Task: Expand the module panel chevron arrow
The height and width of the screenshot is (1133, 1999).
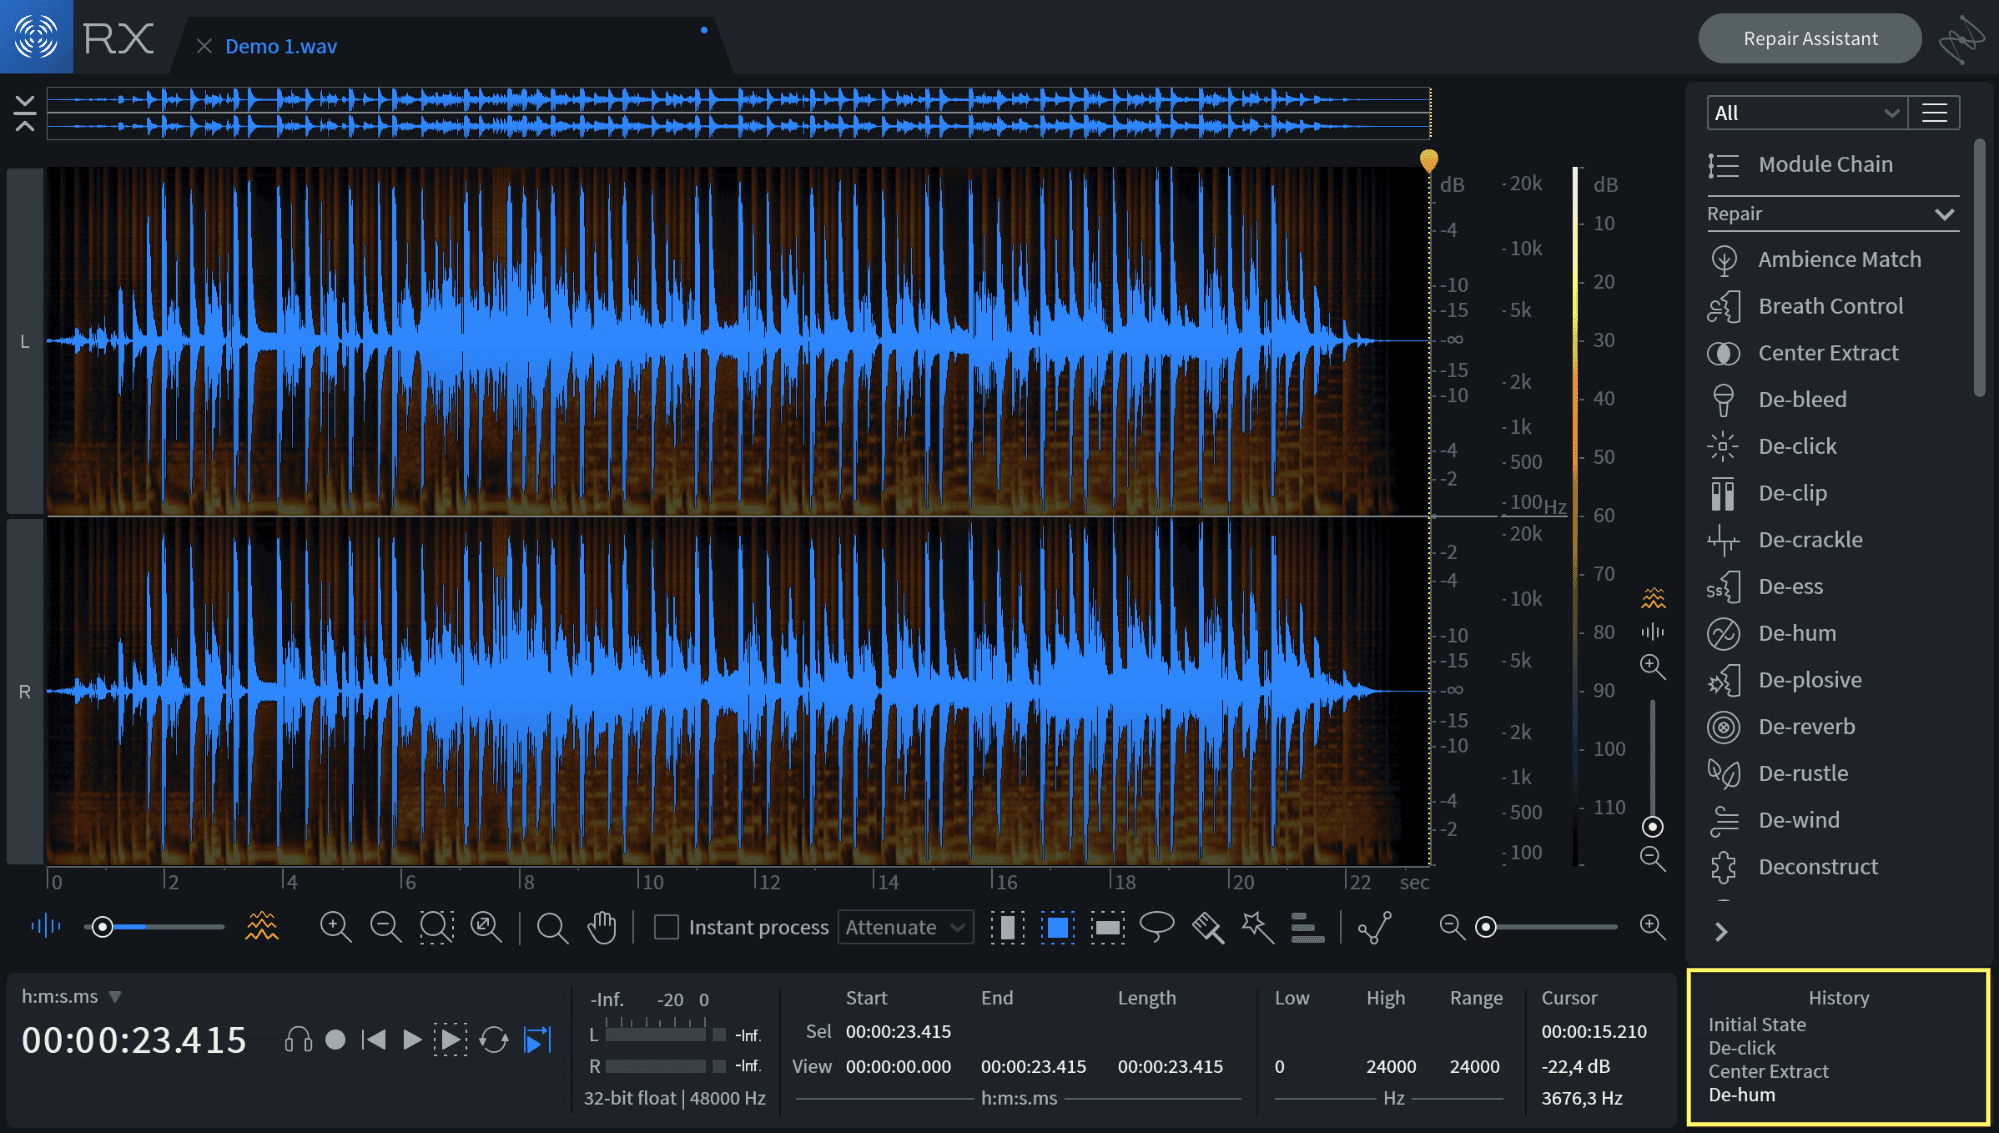Action: click(1721, 932)
